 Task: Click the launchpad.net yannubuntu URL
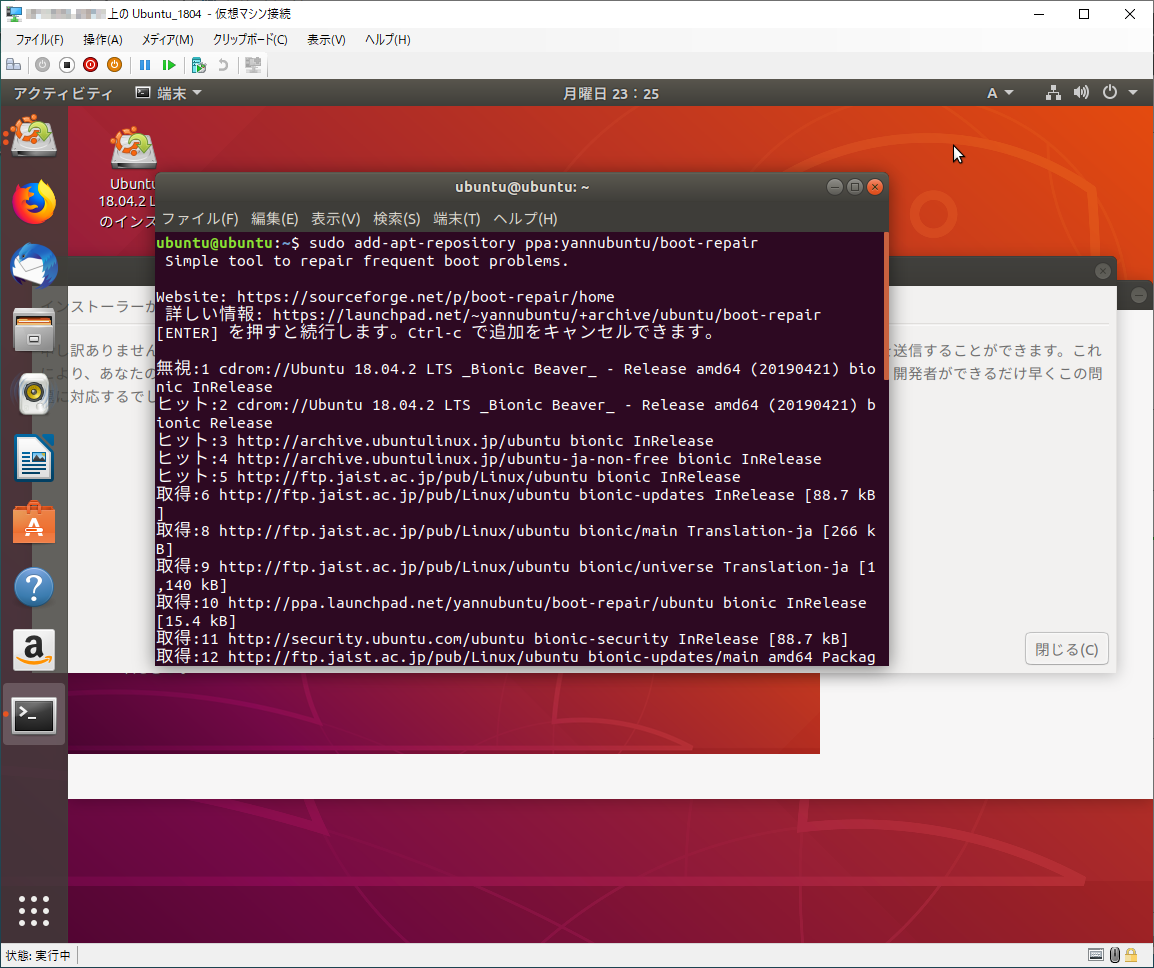pos(546,315)
